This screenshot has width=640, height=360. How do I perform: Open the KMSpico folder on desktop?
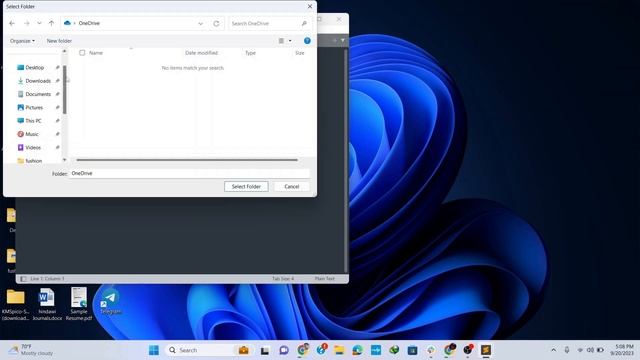tap(16, 304)
